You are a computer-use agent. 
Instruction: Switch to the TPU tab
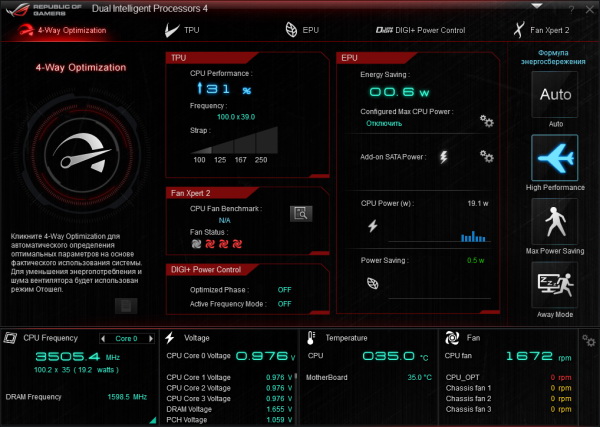click(x=182, y=30)
